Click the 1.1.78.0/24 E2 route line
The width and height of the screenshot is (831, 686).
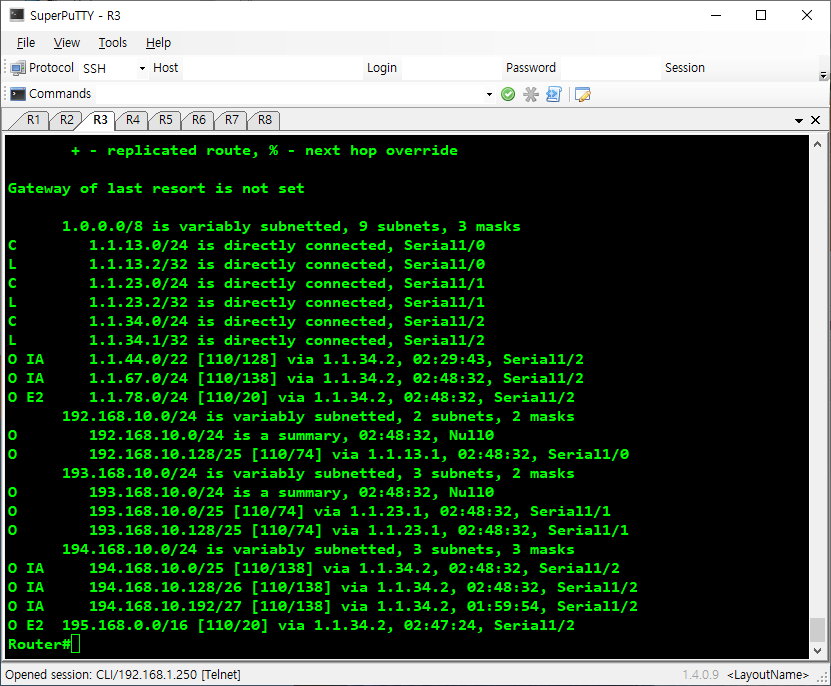291,398
